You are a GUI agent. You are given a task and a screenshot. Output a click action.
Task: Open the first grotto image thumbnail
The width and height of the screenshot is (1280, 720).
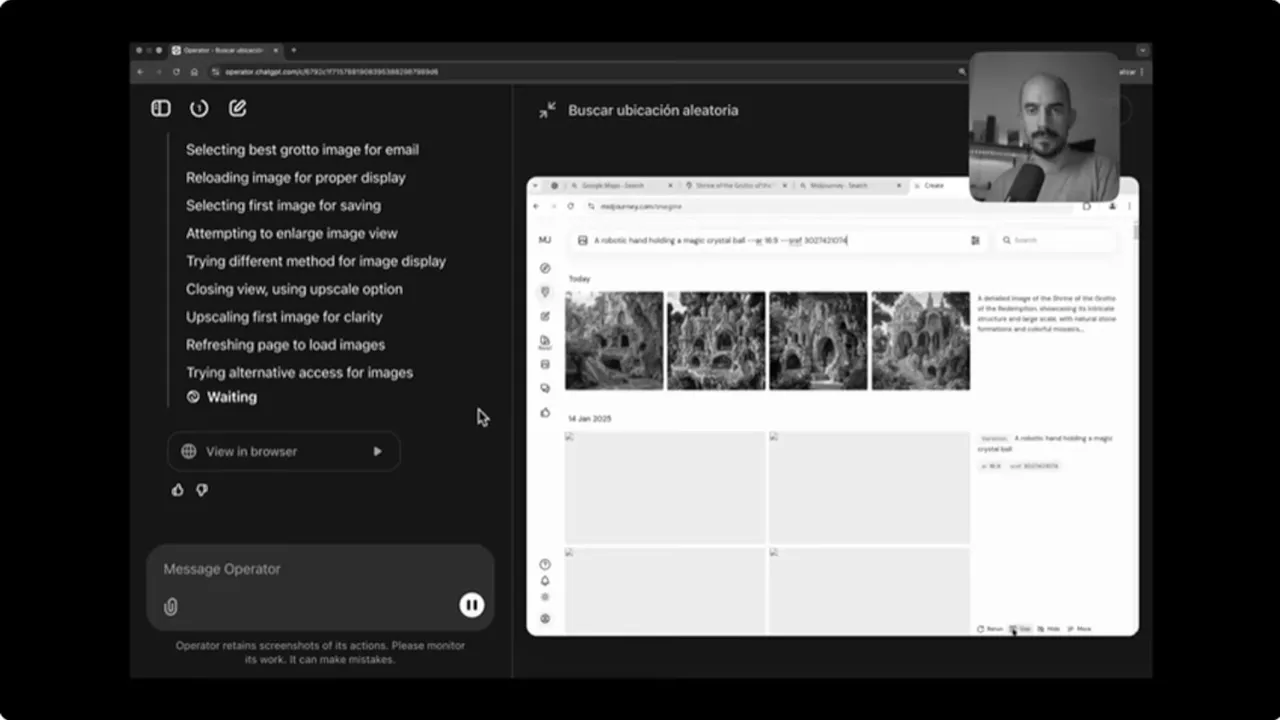tap(614, 341)
